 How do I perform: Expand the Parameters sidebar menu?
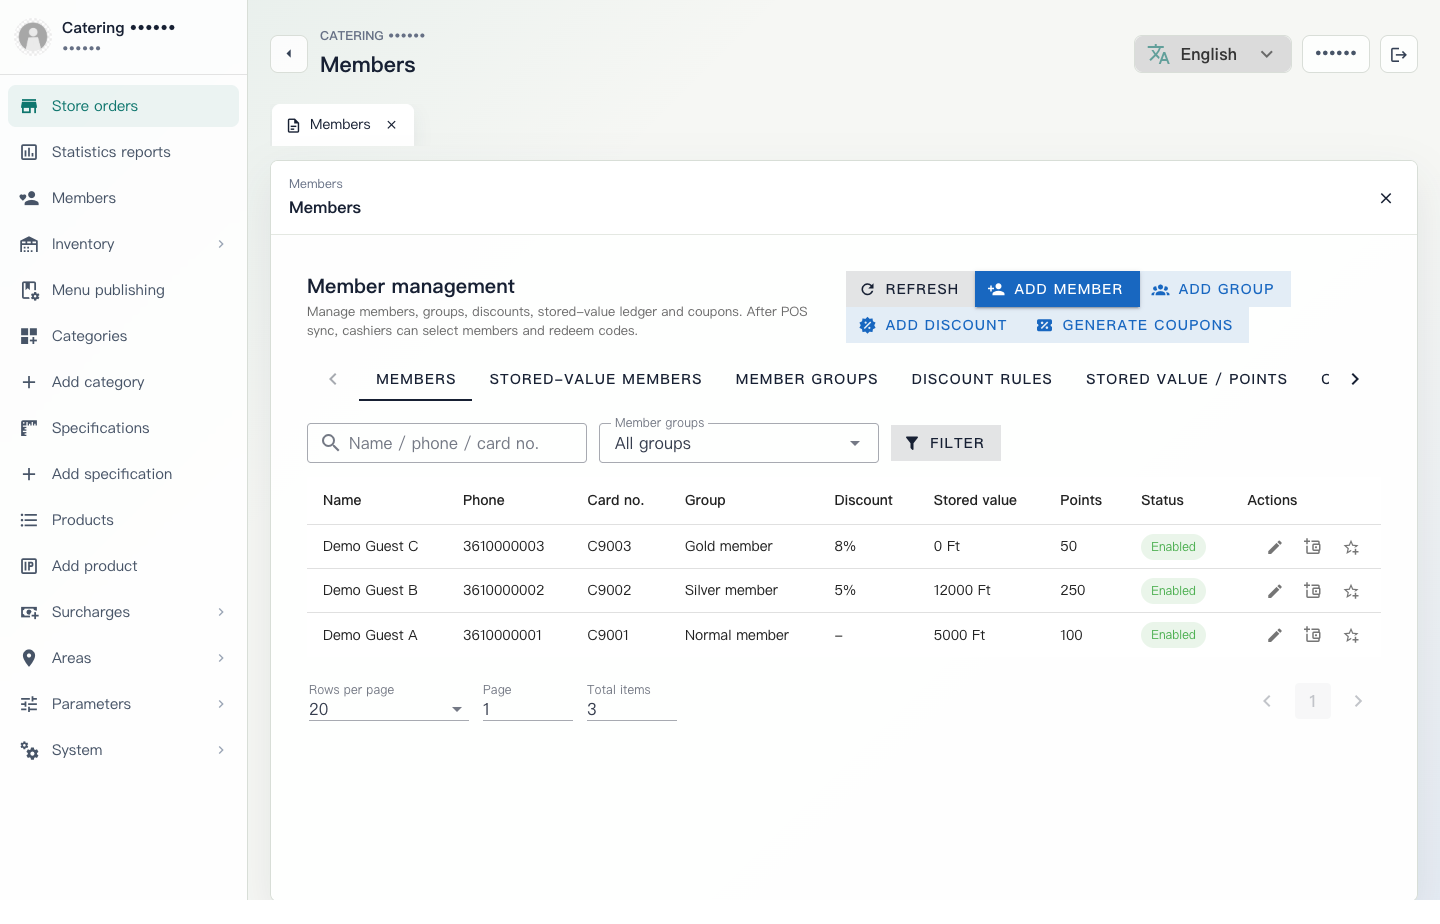(x=123, y=704)
